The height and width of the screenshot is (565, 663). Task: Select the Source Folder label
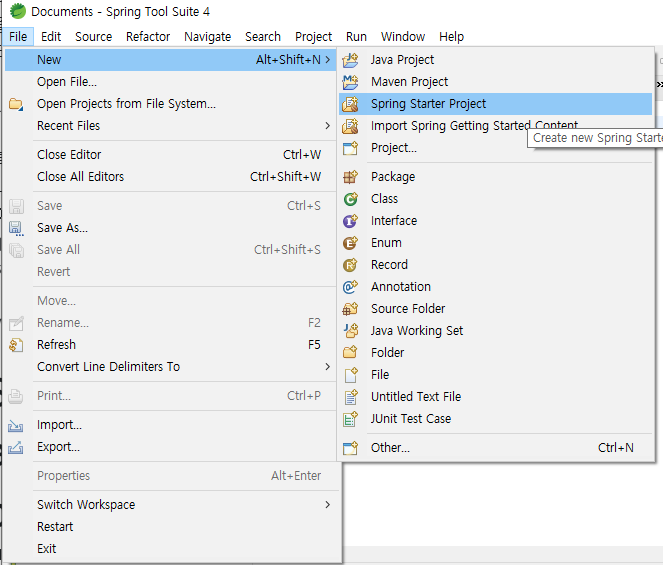pyautogui.click(x=408, y=309)
